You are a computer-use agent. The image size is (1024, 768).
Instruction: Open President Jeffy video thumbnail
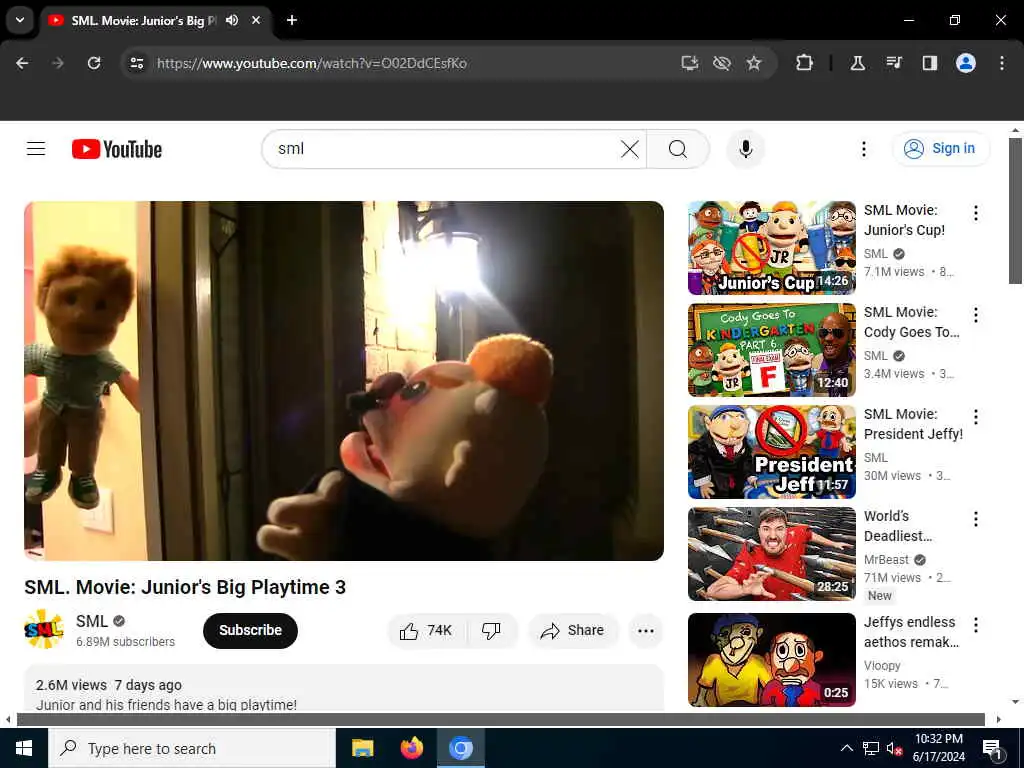pyautogui.click(x=771, y=451)
